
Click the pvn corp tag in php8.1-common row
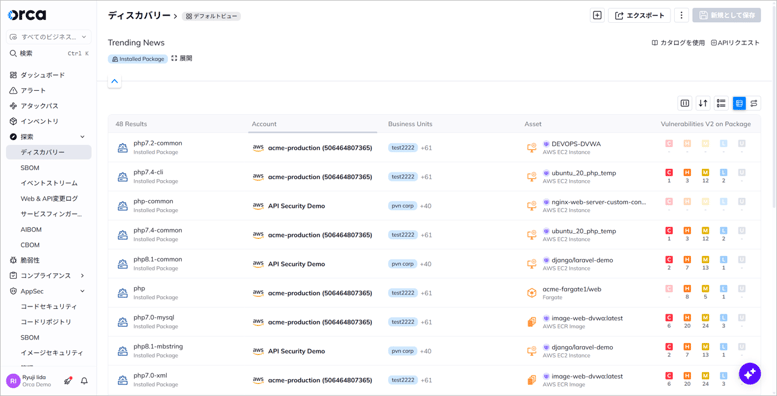(402, 264)
